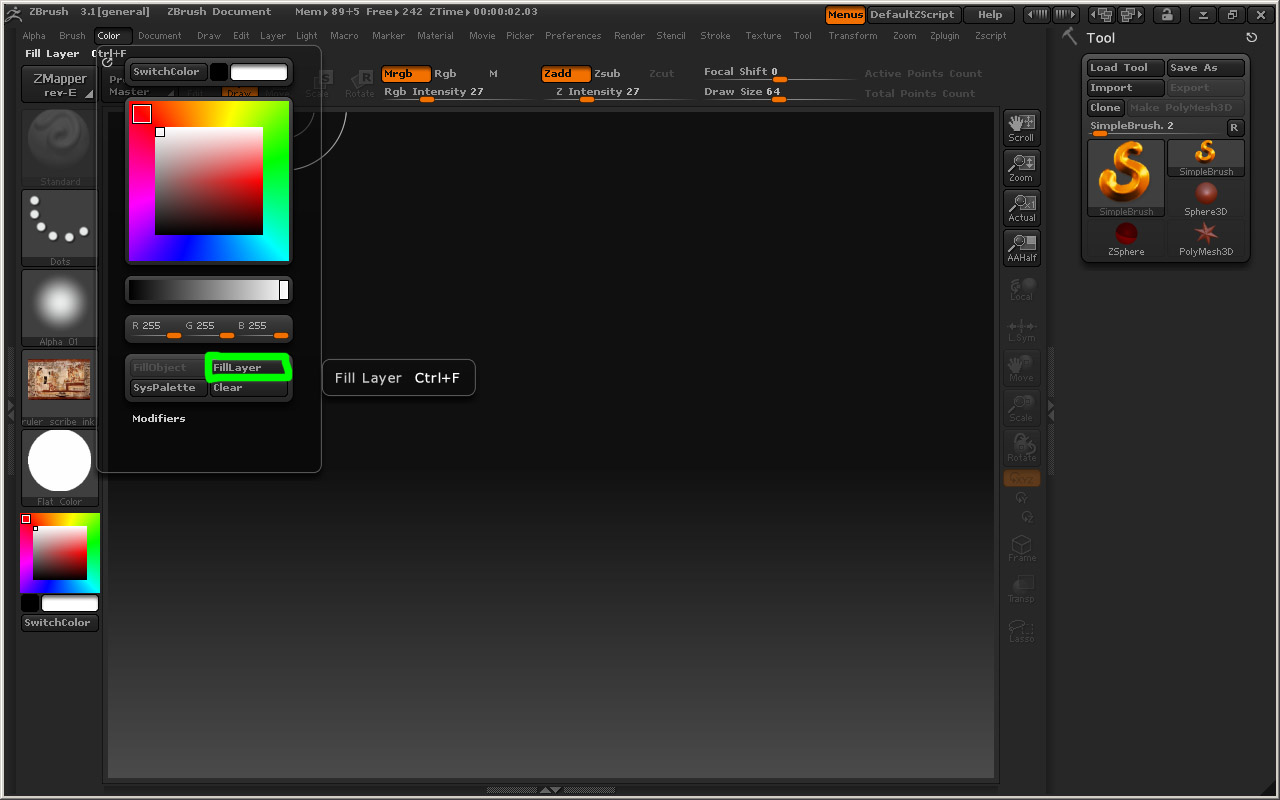Image resolution: width=1280 pixels, height=800 pixels.
Task: Select the large SimpleBrush tool icon
Action: [1126, 178]
